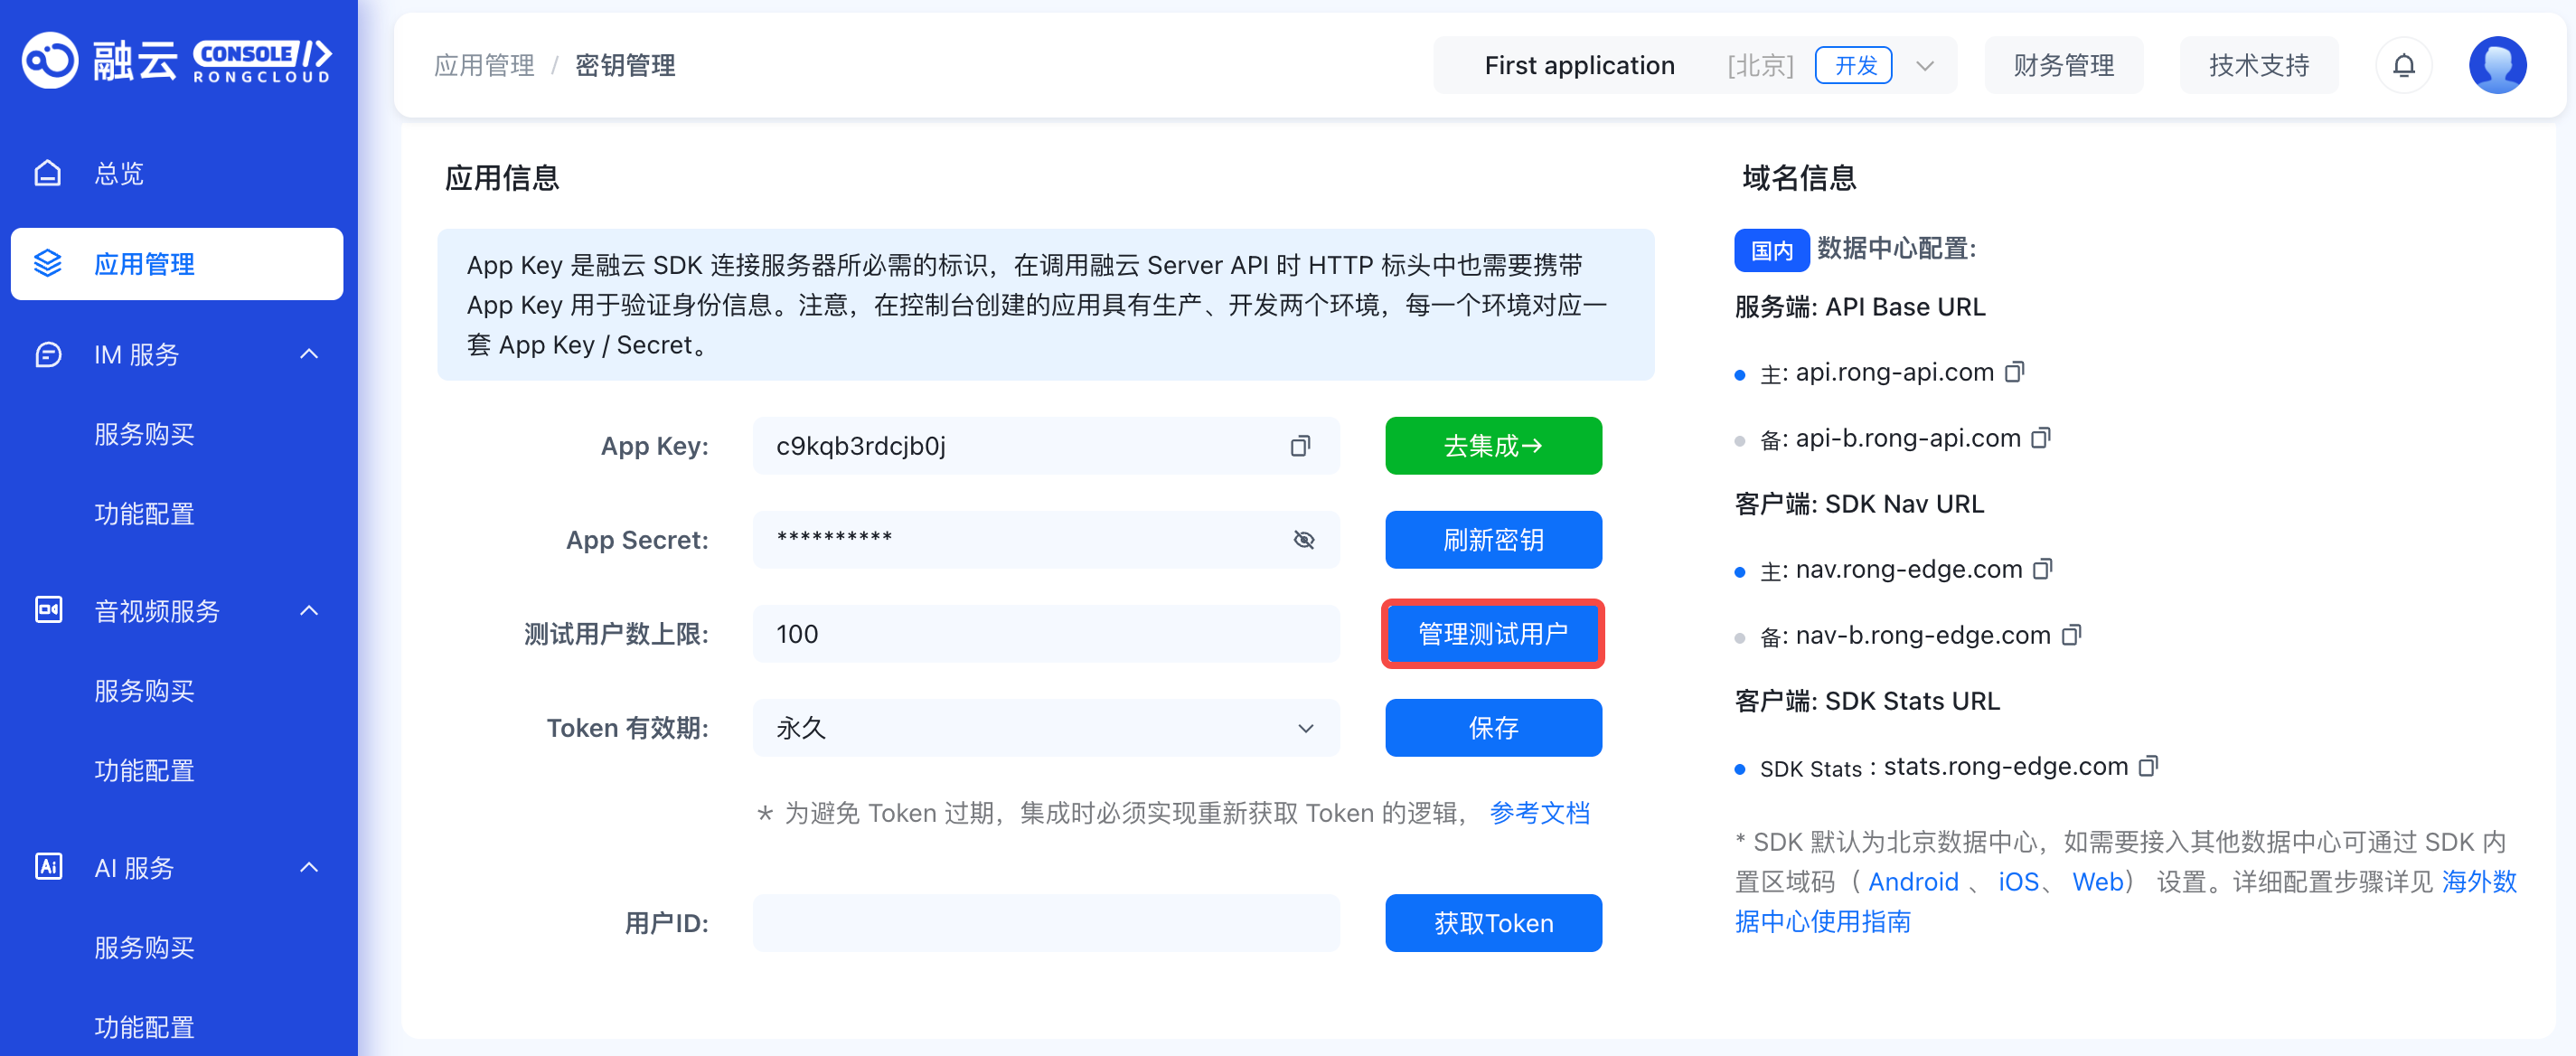
Task: Expand the First application switcher
Action: tap(1924, 66)
